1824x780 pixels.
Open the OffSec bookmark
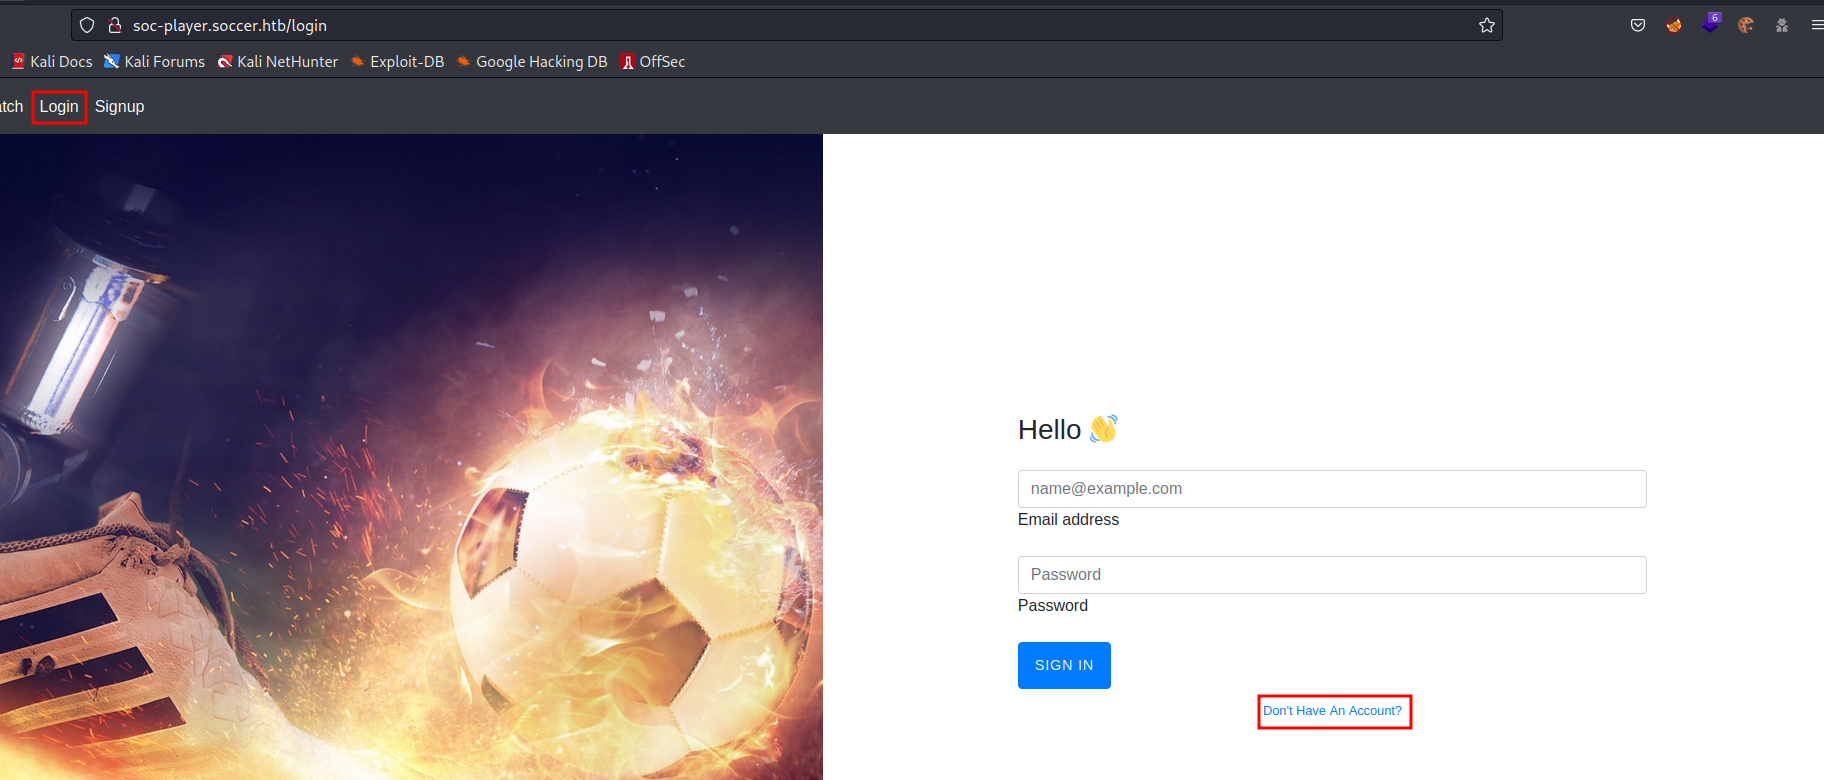(x=653, y=62)
